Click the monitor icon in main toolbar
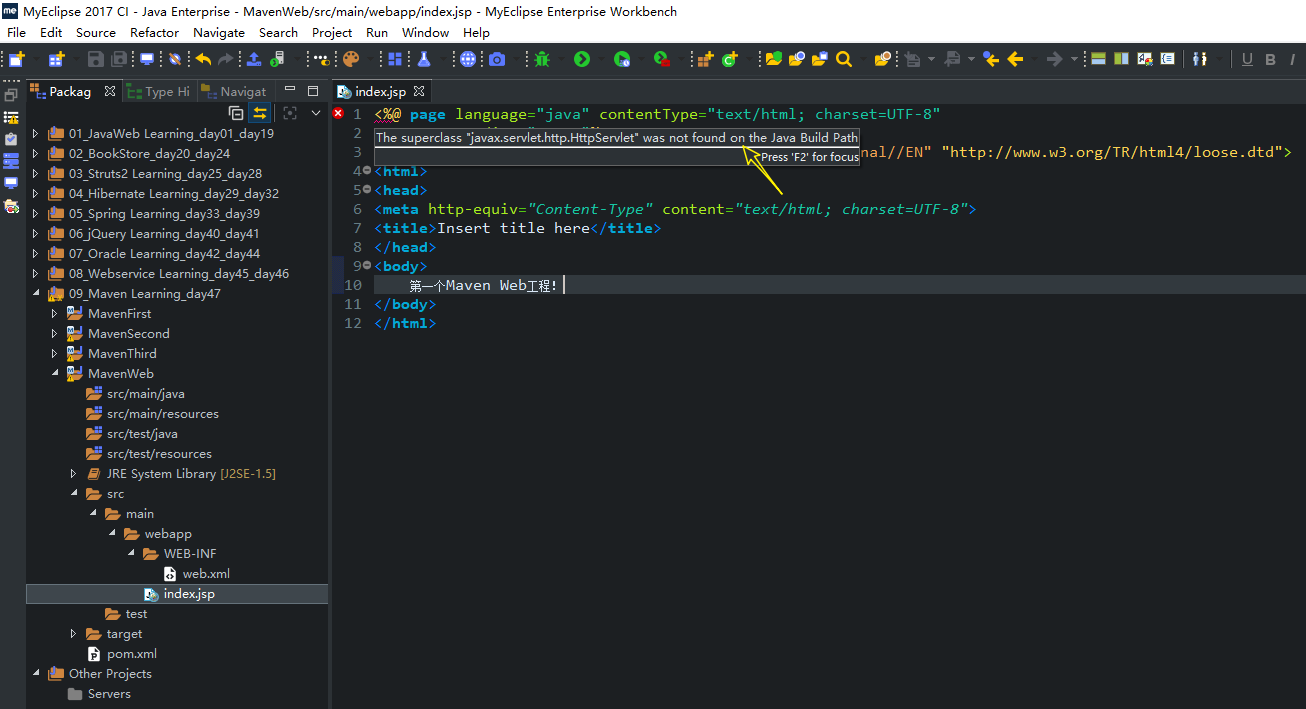1306x709 pixels. (x=148, y=59)
